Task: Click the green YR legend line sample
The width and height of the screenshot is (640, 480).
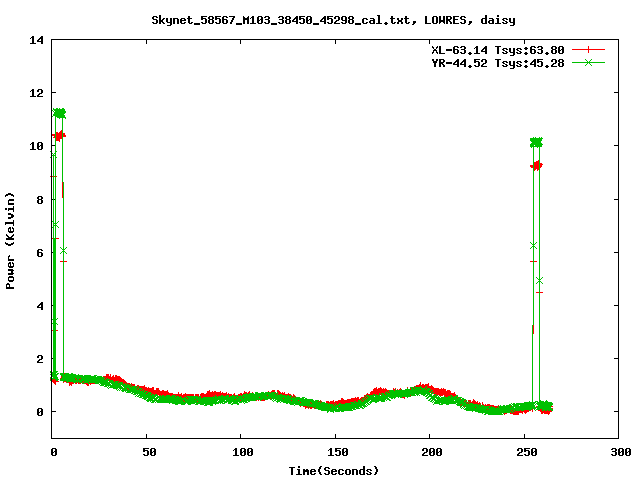Action: (588, 62)
